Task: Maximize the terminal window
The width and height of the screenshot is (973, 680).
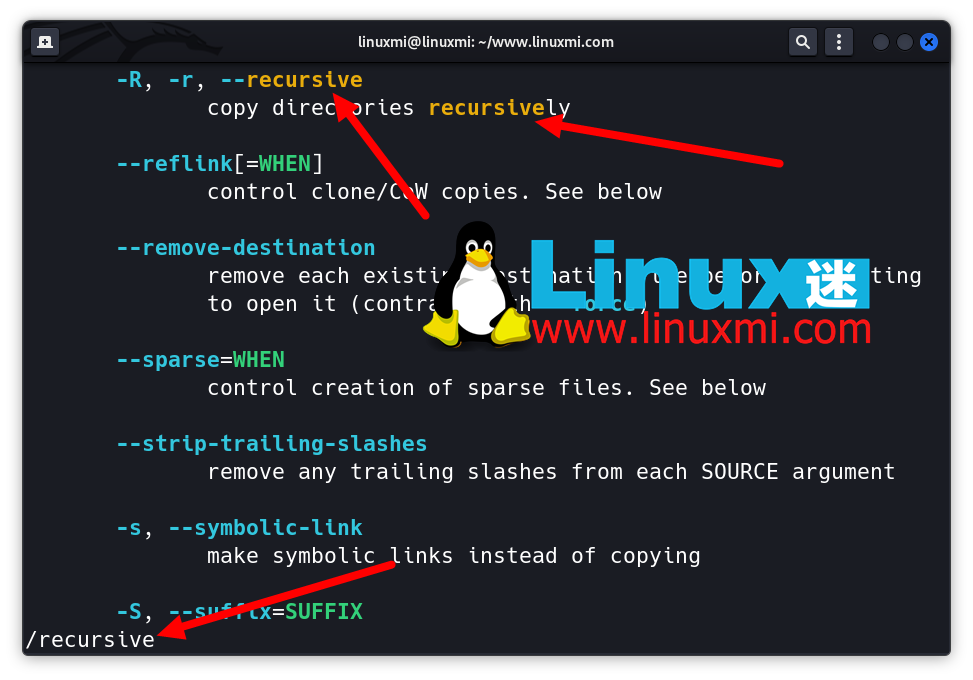Action: pyautogui.click(x=905, y=42)
